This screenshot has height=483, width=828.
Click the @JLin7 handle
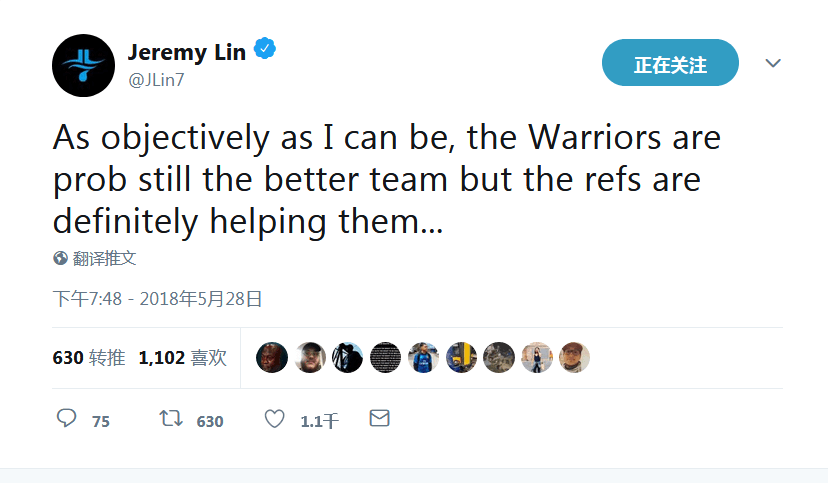point(155,78)
